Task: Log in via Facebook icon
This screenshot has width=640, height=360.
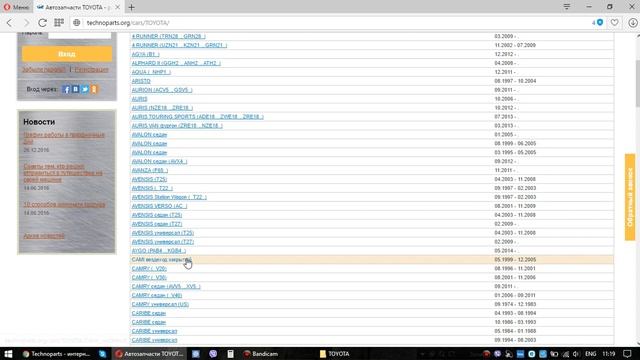Action: click(66, 89)
